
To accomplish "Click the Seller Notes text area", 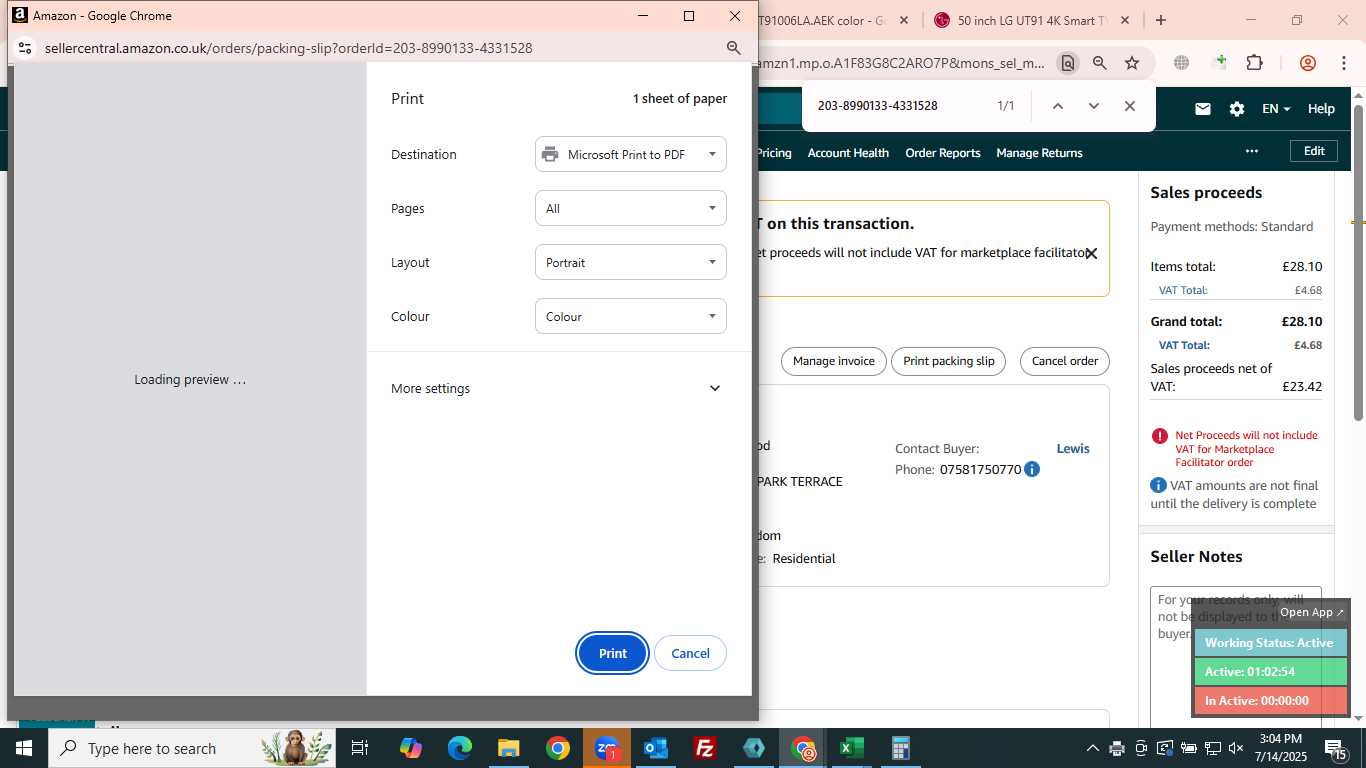I will (x=1235, y=655).
